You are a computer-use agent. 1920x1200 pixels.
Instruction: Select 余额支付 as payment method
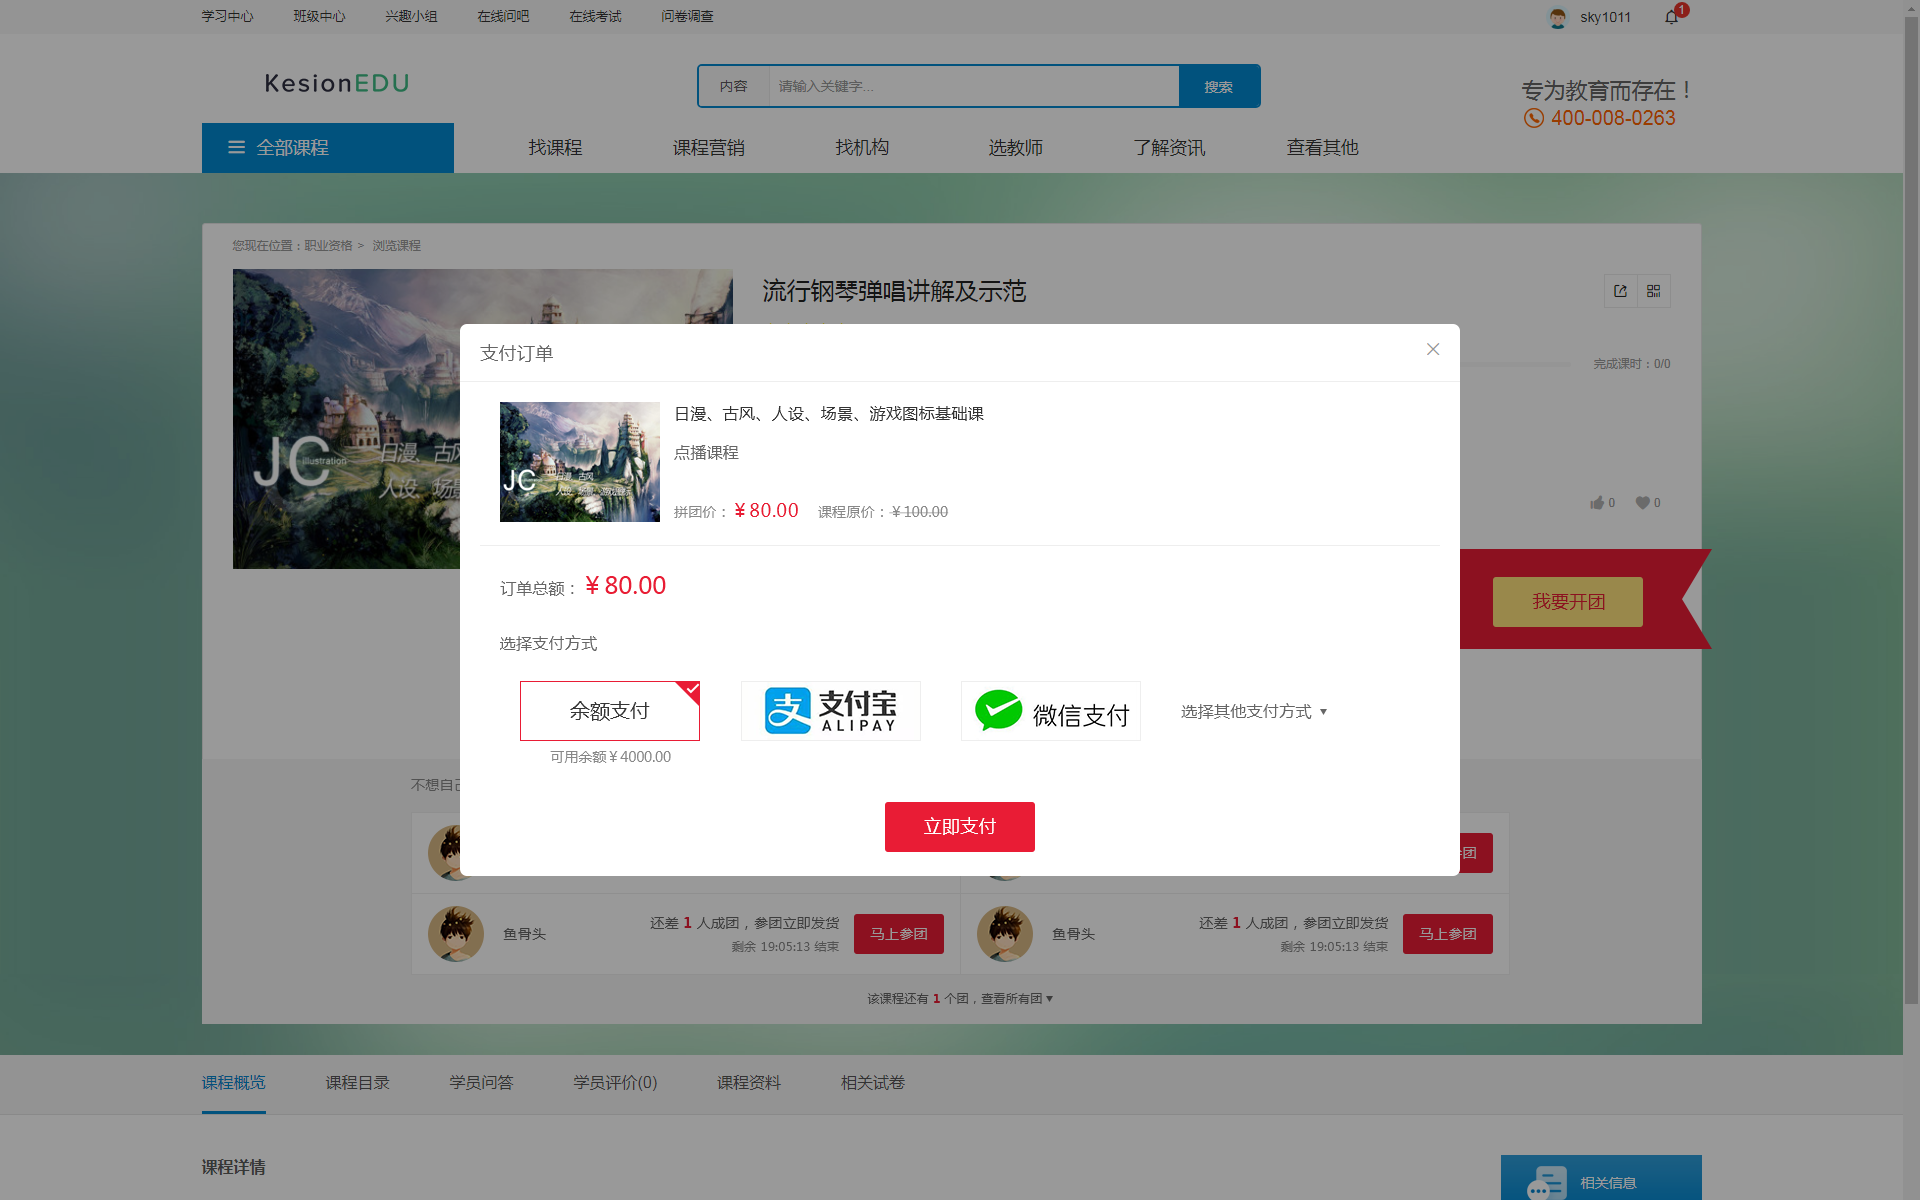[x=609, y=711]
